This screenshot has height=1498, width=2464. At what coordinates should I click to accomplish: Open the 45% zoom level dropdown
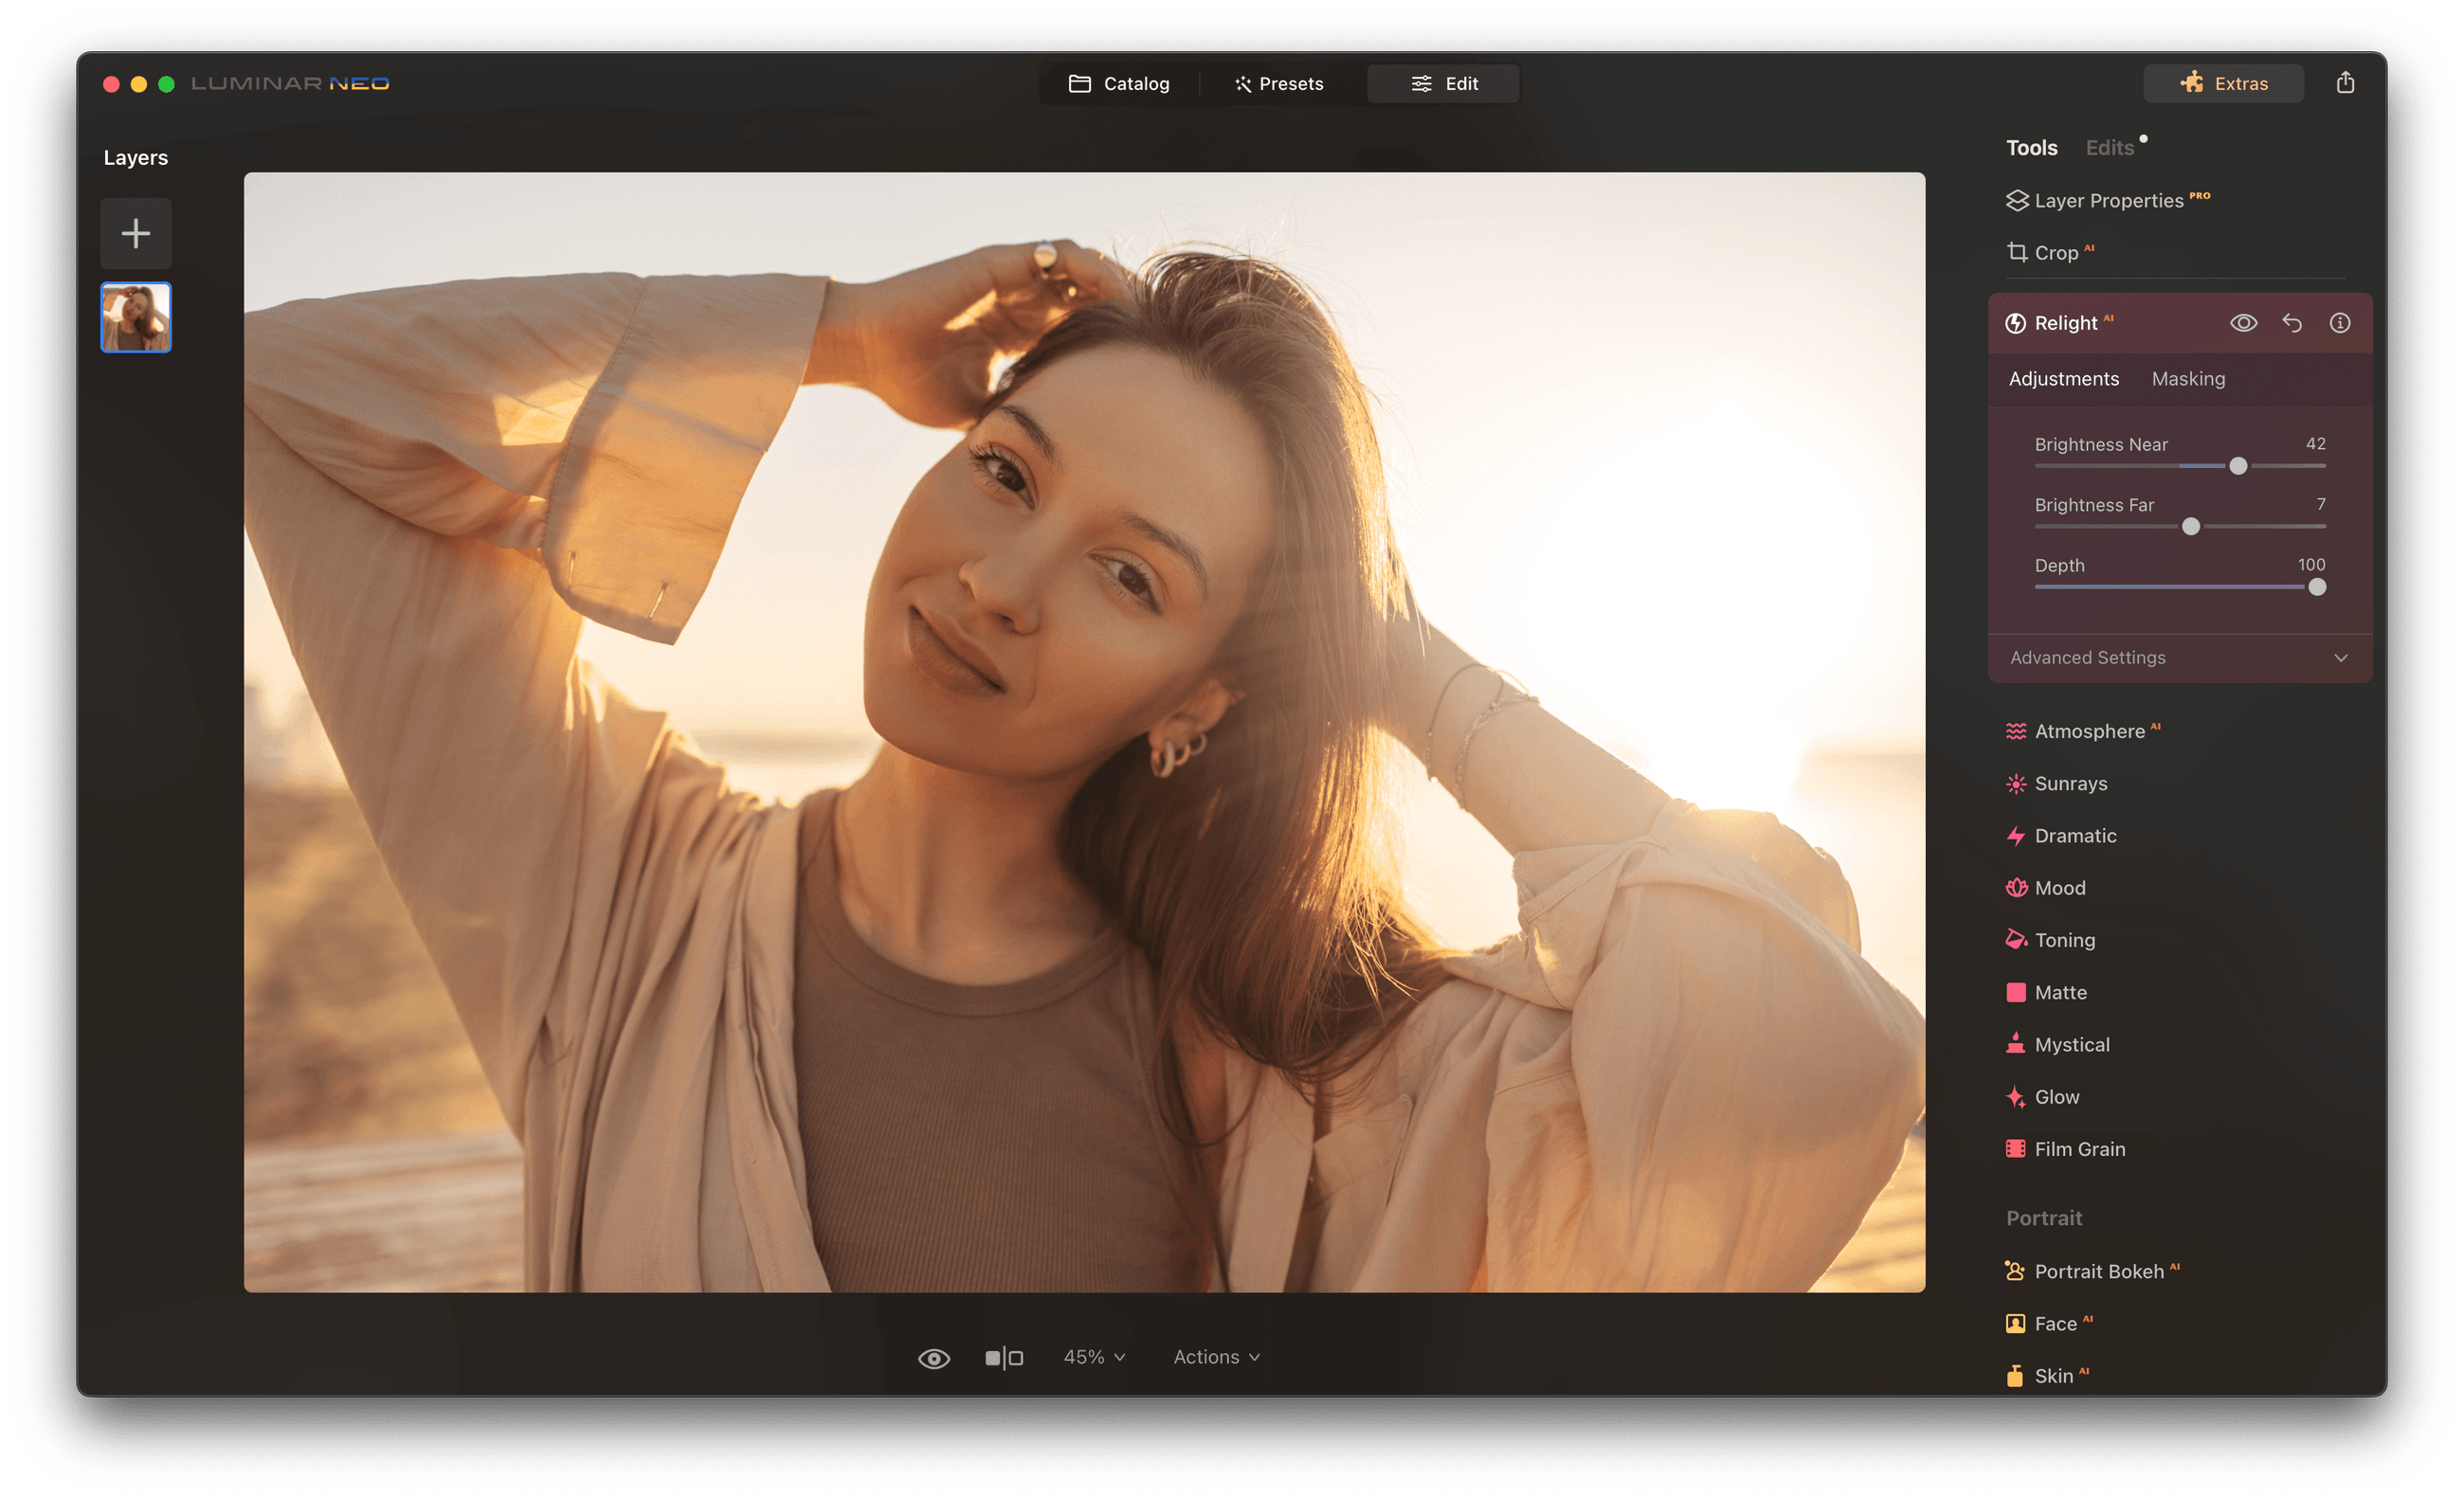click(1092, 1356)
